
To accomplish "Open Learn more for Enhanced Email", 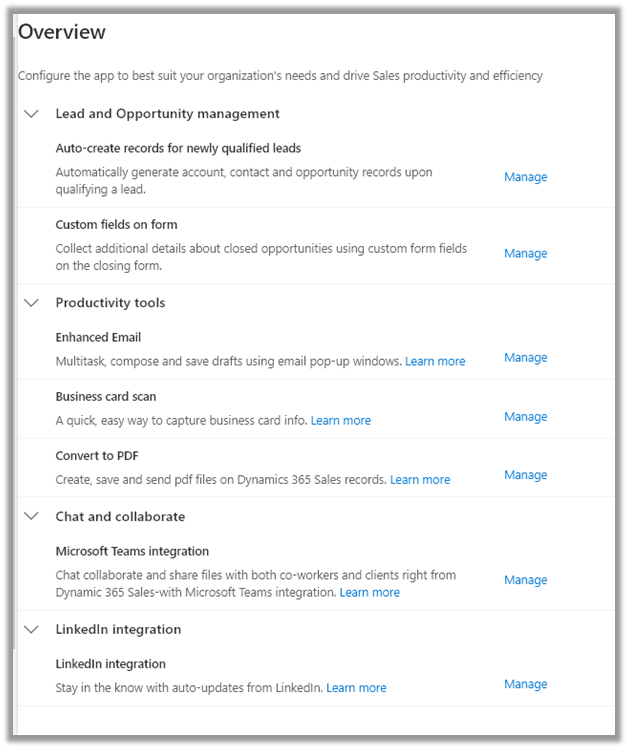I will click(435, 361).
